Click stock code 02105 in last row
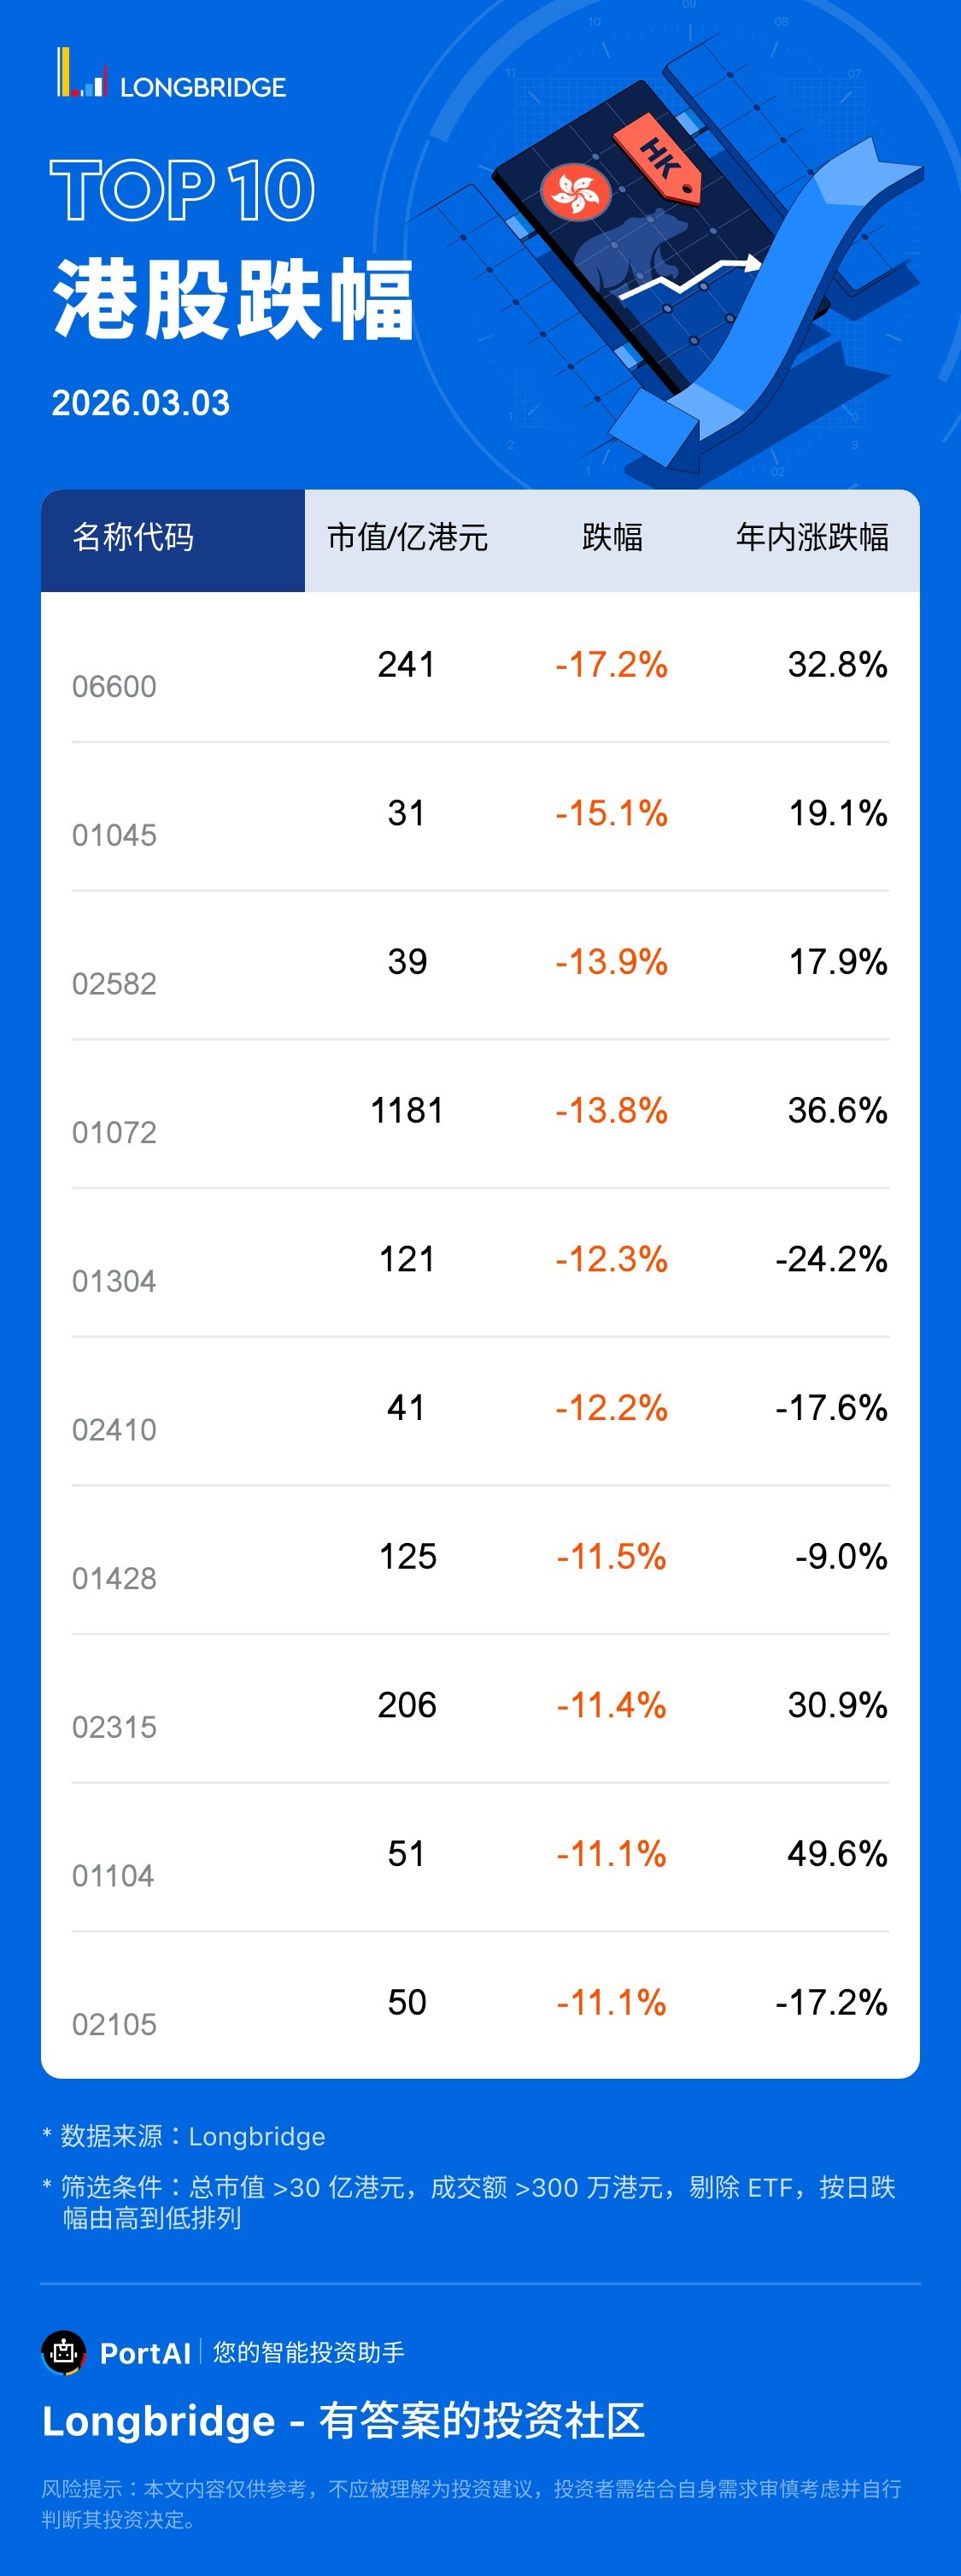961x2576 pixels. 114,2025
